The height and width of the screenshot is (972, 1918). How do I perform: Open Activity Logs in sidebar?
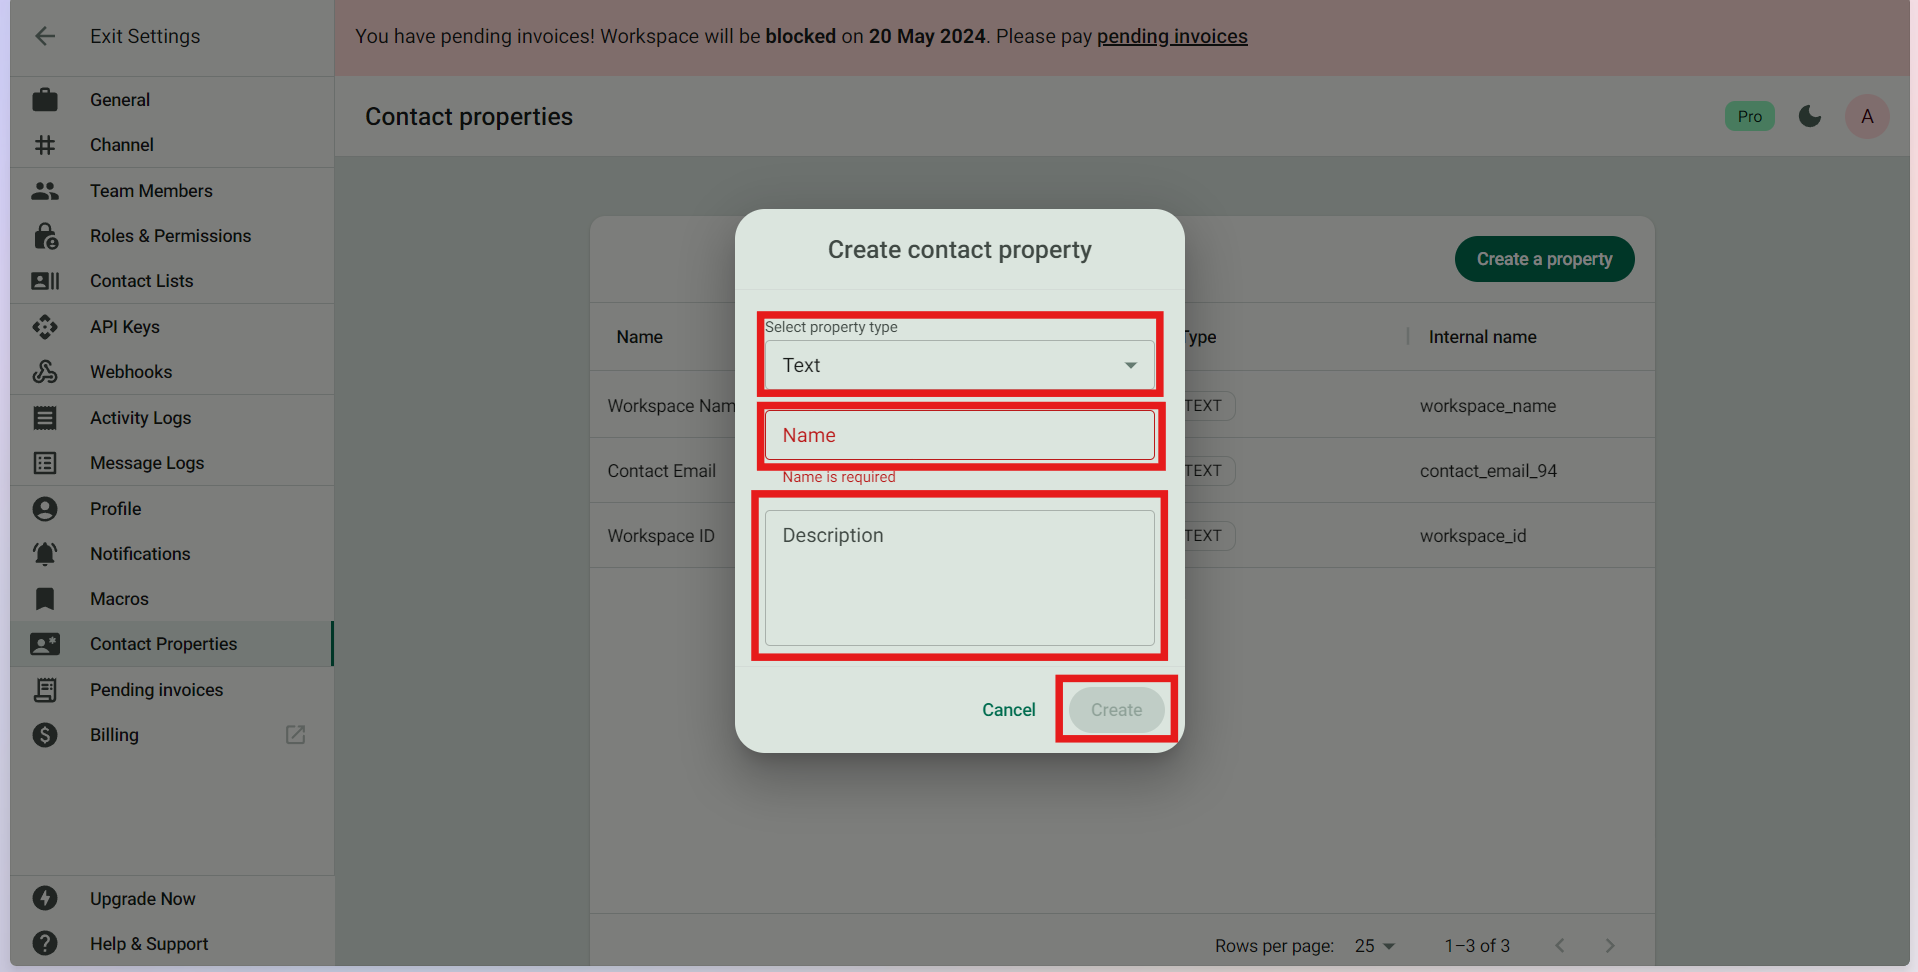140,418
